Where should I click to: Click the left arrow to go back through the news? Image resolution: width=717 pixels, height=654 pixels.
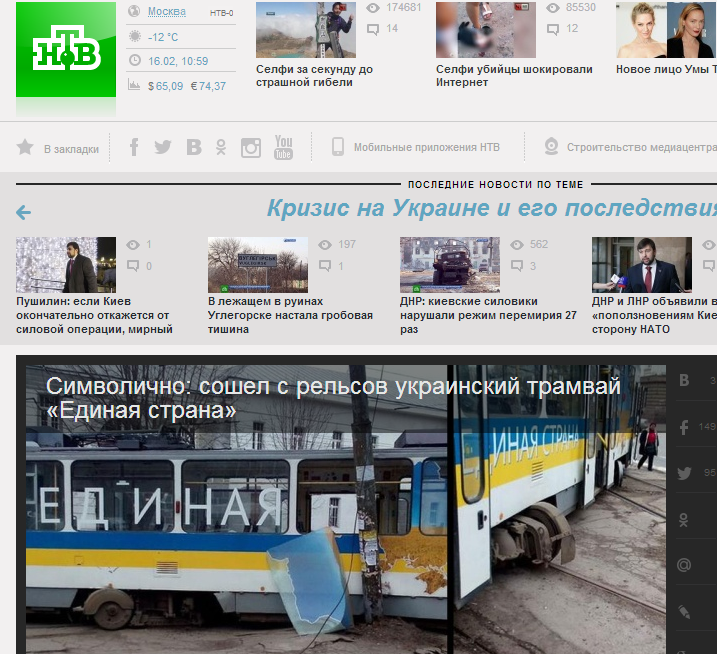click(23, 212)
